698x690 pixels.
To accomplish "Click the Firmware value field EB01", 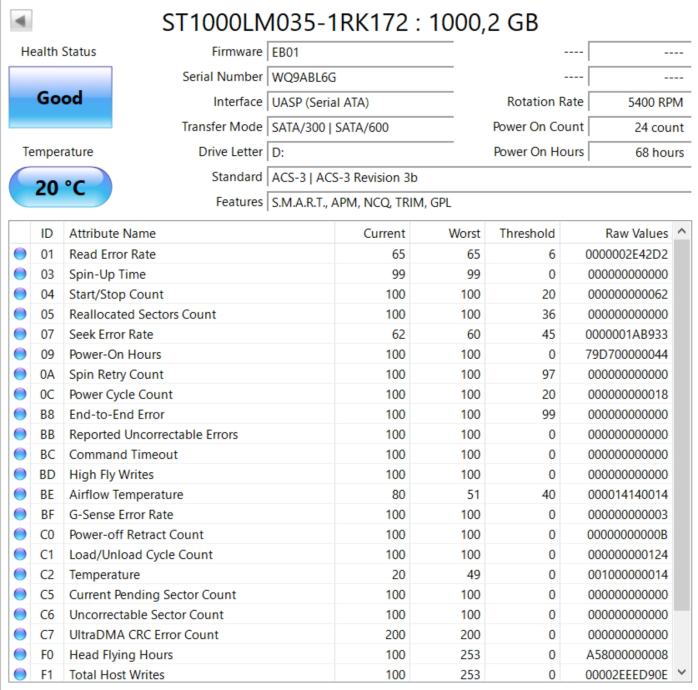I will [x=360, y=52].
